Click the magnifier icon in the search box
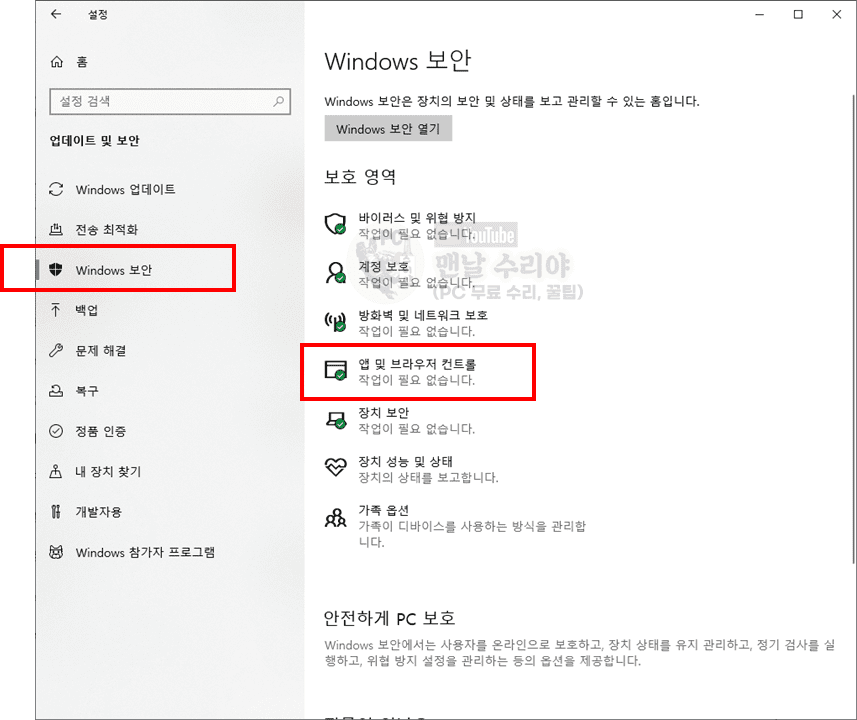This screenshot has width=857, height=720. pyautogui.click(x=280, y=101)
